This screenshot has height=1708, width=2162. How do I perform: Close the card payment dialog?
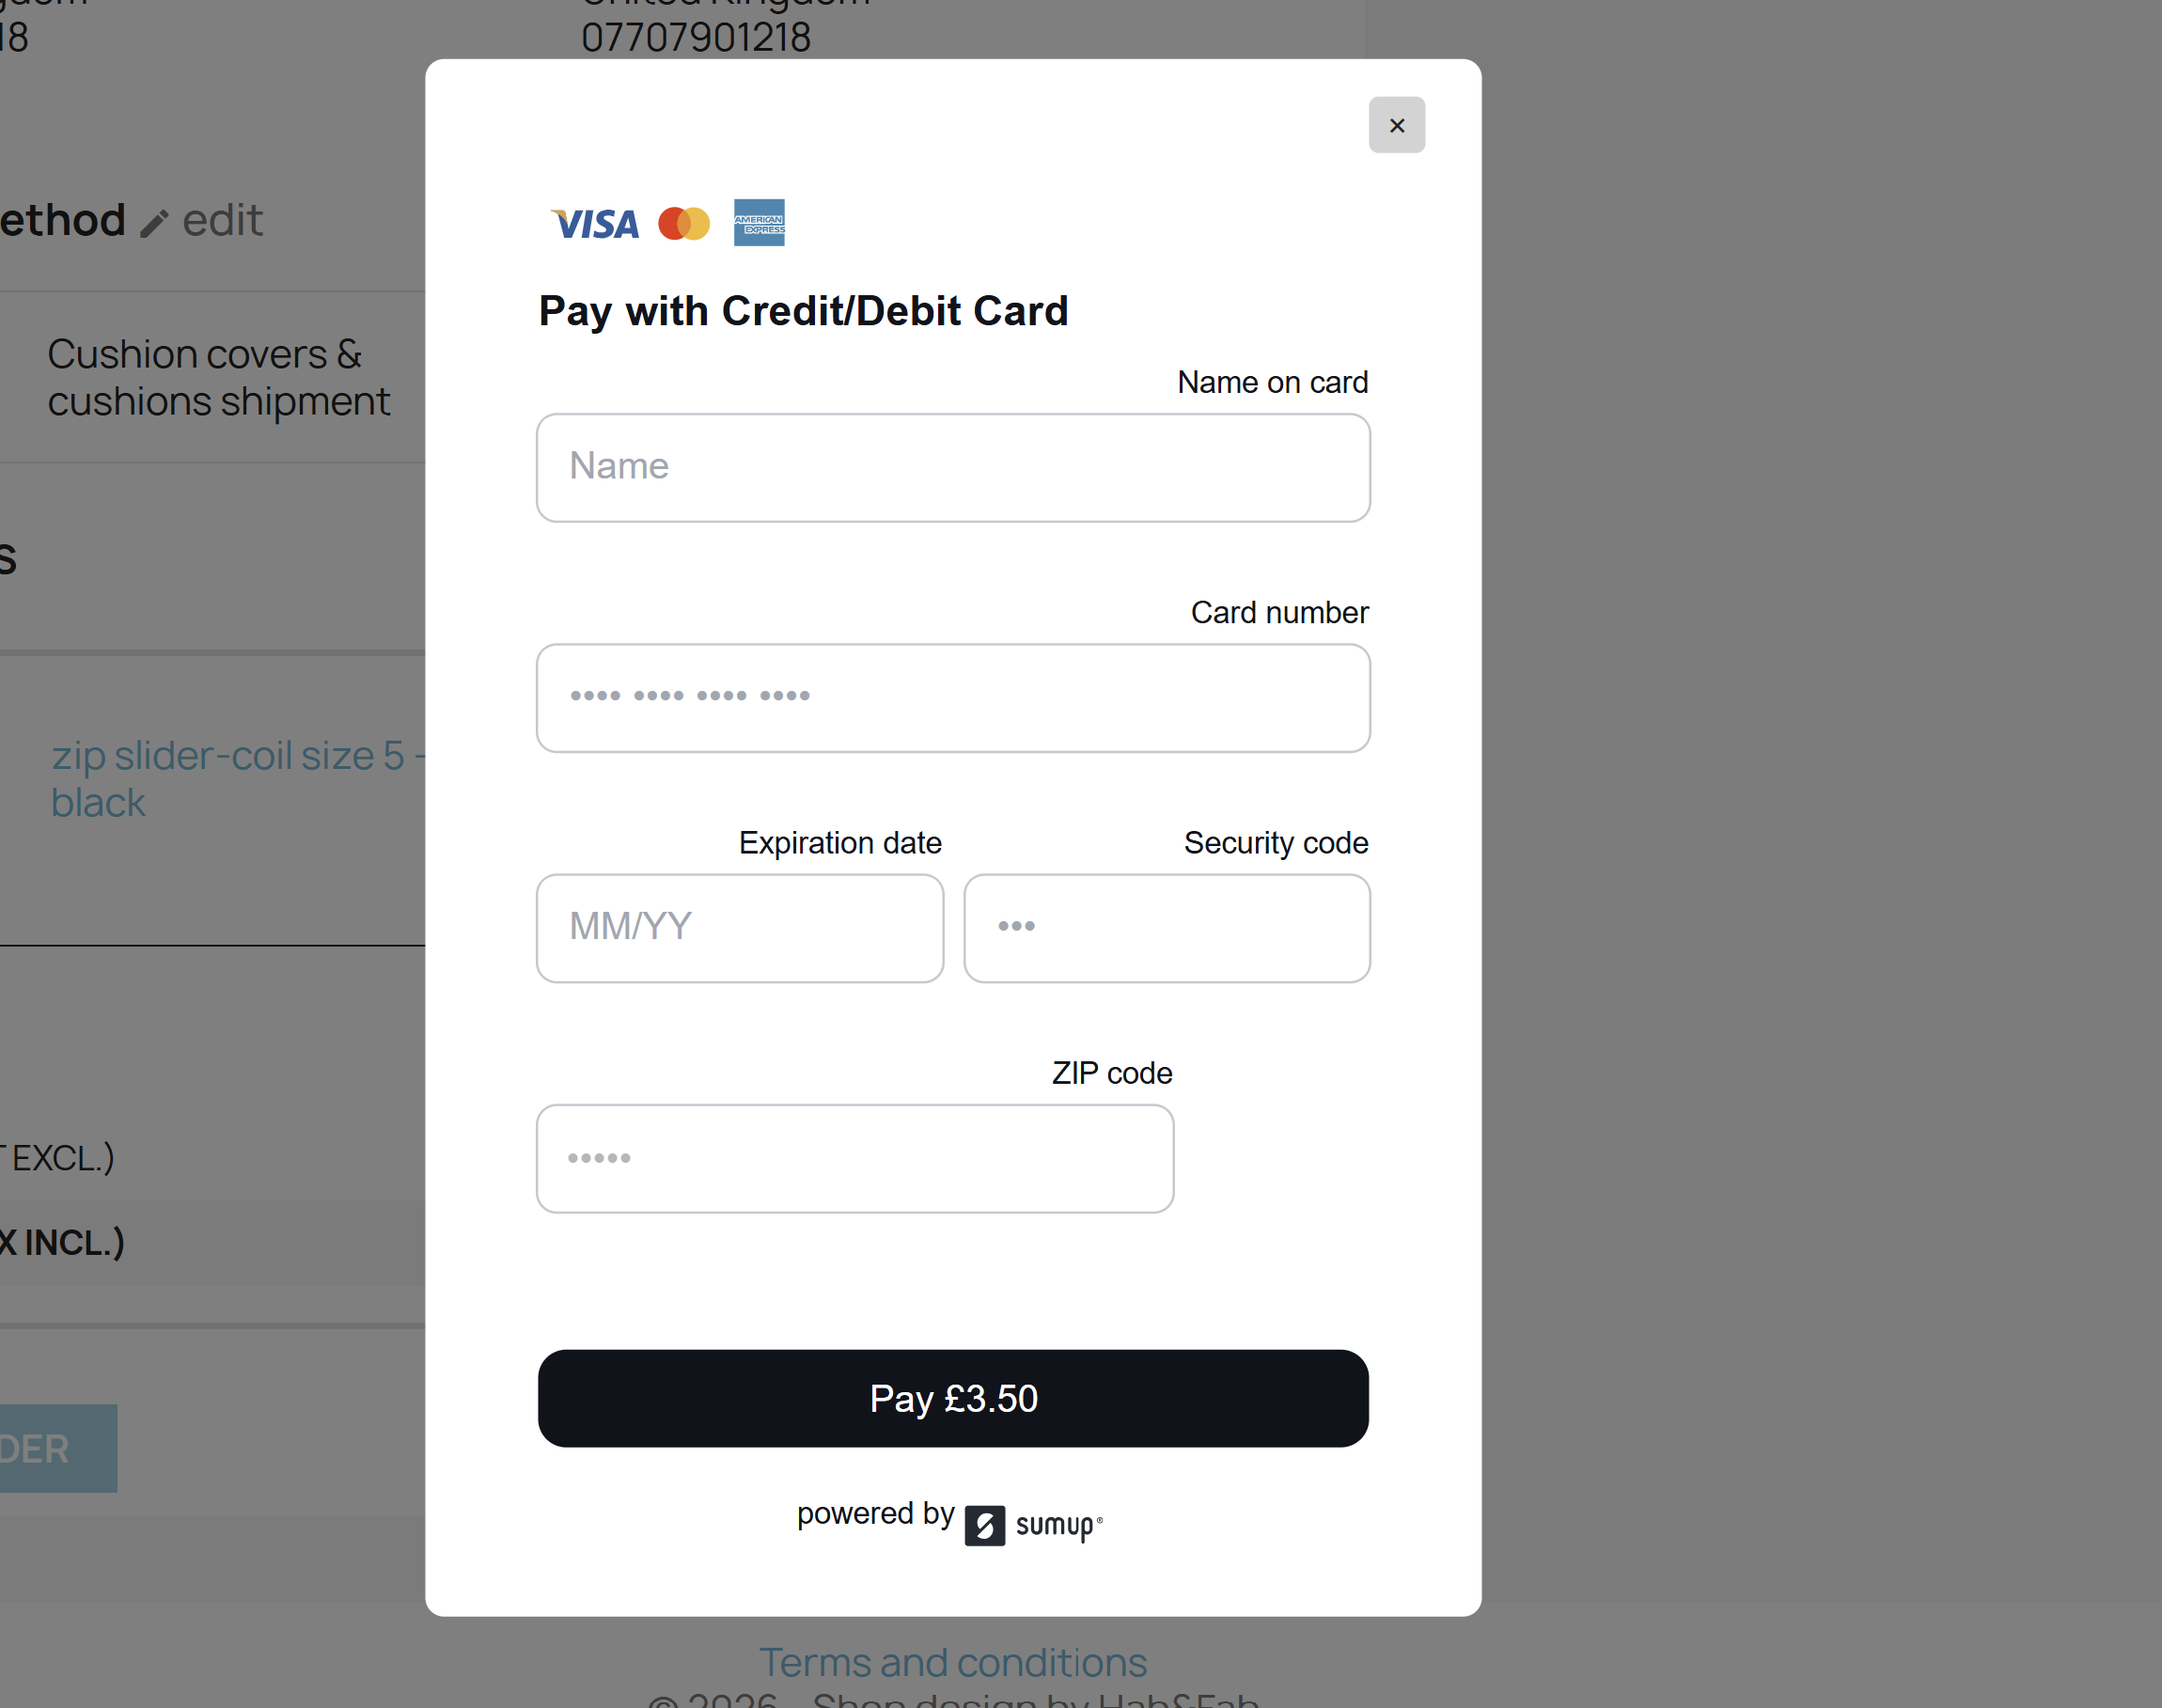click(1396, 125)
